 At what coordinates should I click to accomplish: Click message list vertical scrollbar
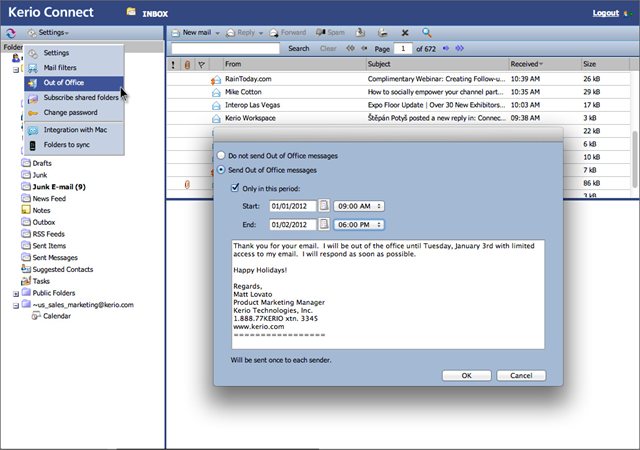pos(635,159)
